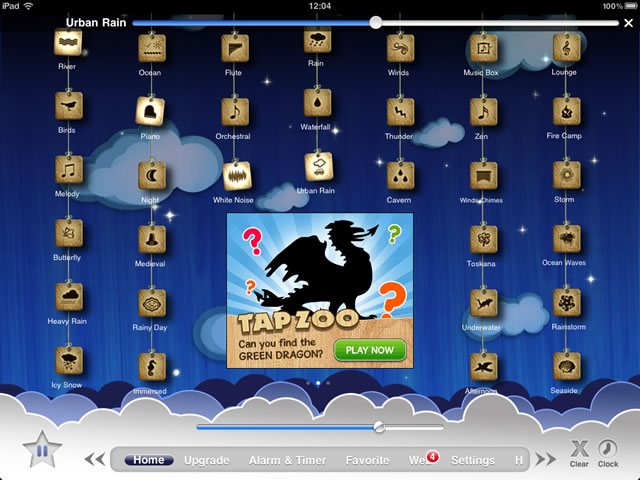Select the Storm swirl tile
The width and height of the screenshot is (640, 480).
click(567, 175)
